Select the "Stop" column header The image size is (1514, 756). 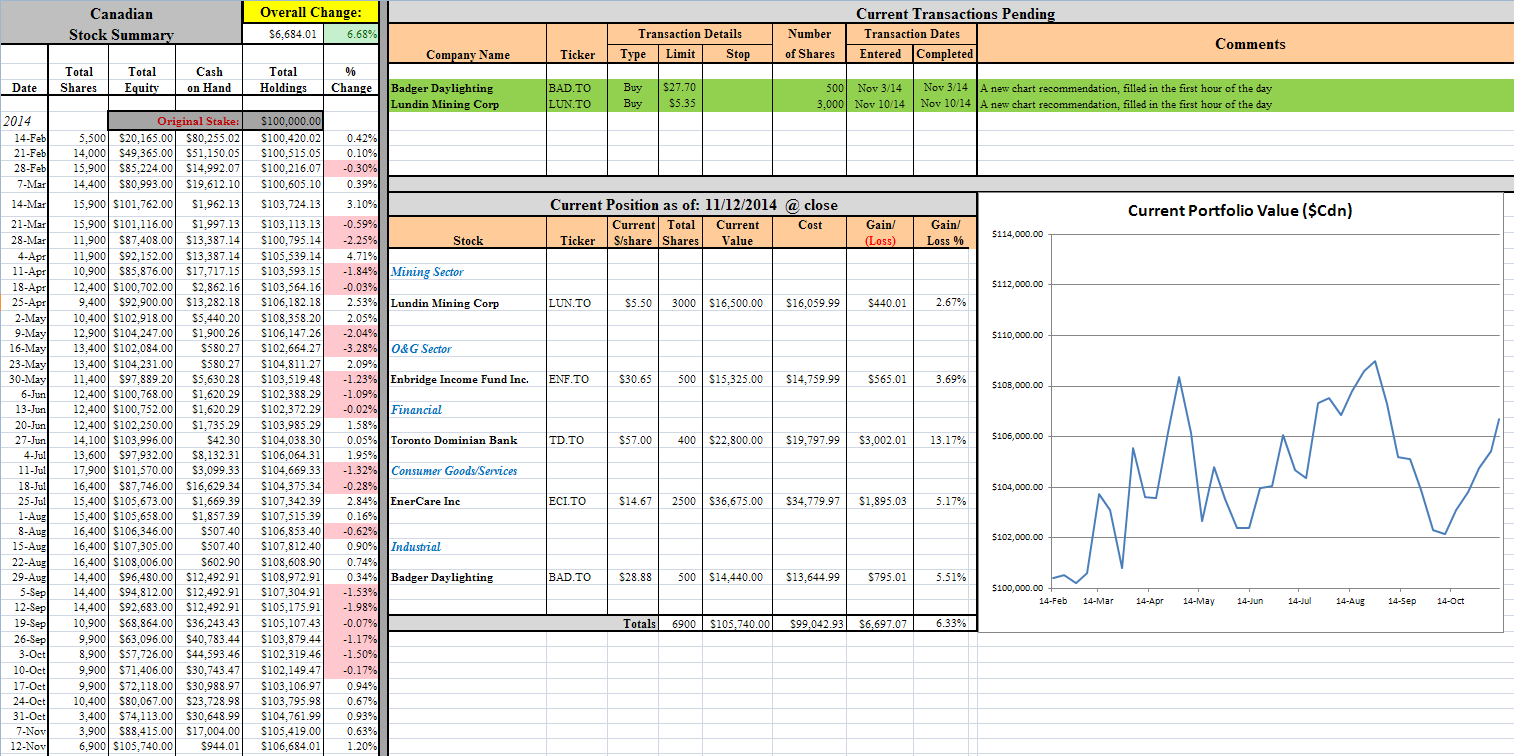point(738,54)
